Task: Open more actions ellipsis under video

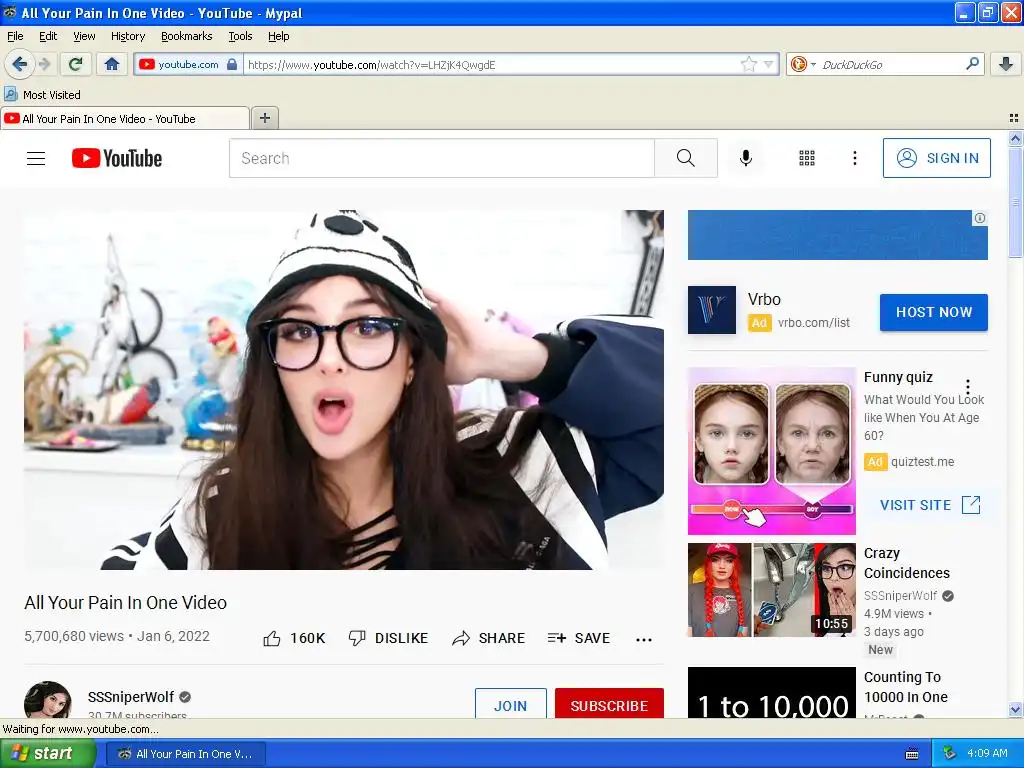Action: click(644, 639)
